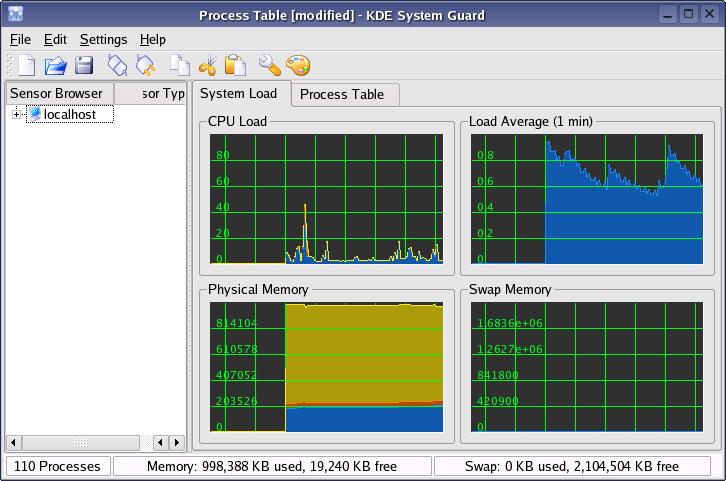Click the Paste clipboard icon
This screenshot has width=726, height=481.
pos(236,66)
